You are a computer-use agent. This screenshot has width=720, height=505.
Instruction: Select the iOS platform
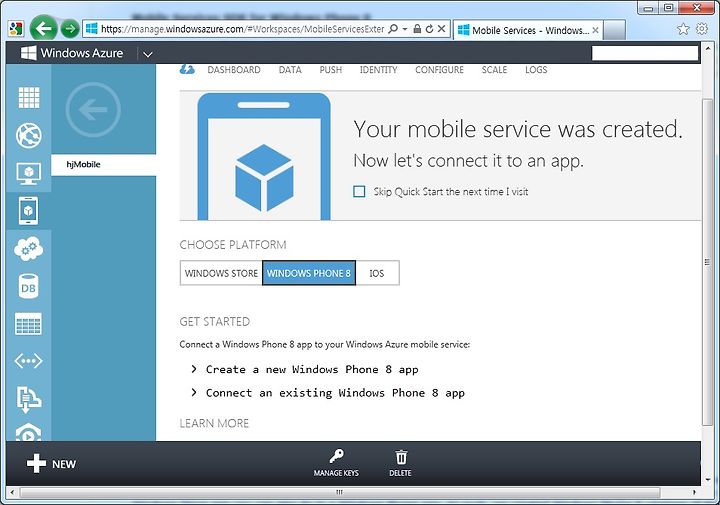point(377,273)
